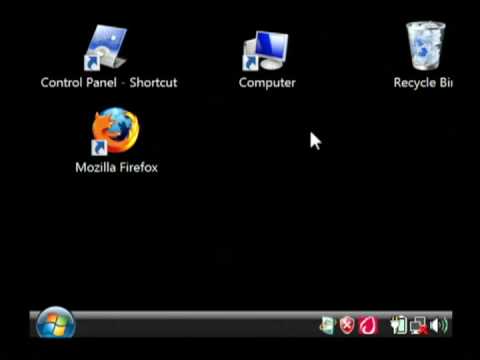Screen dimensions: 480x360
Task: Open the disconnected network tray icon
Action: [x=419, y=326]
